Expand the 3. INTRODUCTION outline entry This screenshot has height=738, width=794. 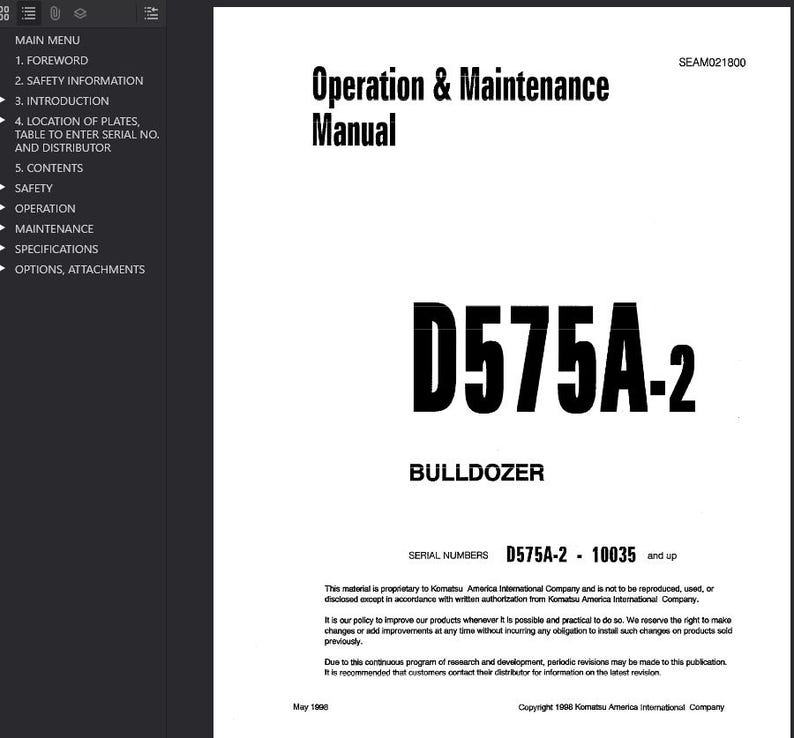(x=3, y=100)
